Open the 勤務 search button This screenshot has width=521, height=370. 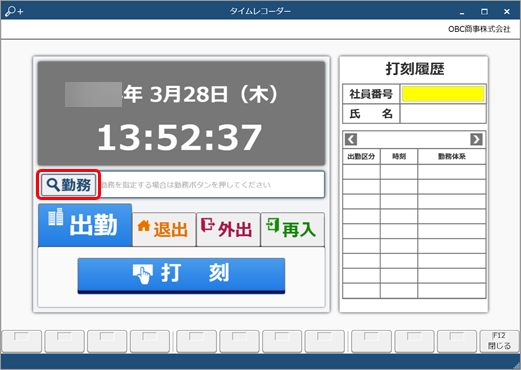69,185
